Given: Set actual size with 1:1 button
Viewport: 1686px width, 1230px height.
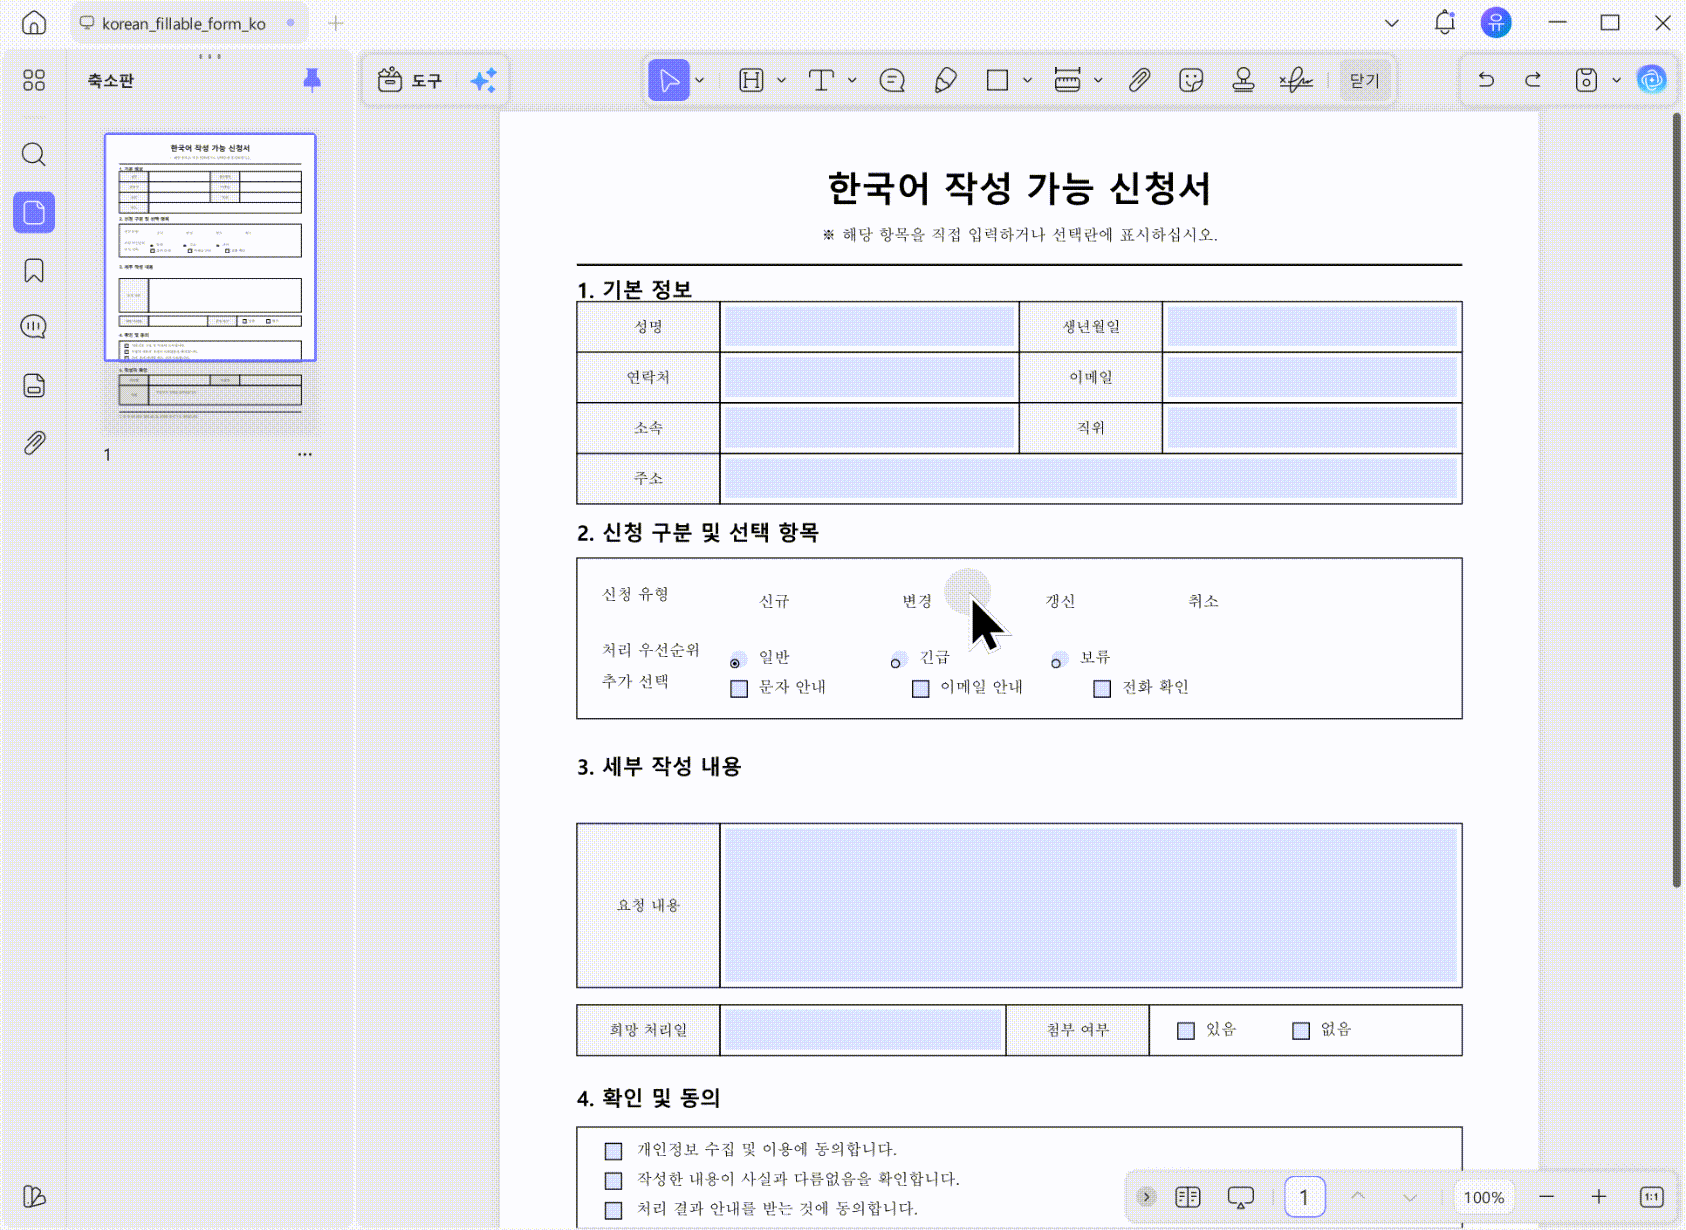Looking at the screenshot, I should pos(1651,1197).
